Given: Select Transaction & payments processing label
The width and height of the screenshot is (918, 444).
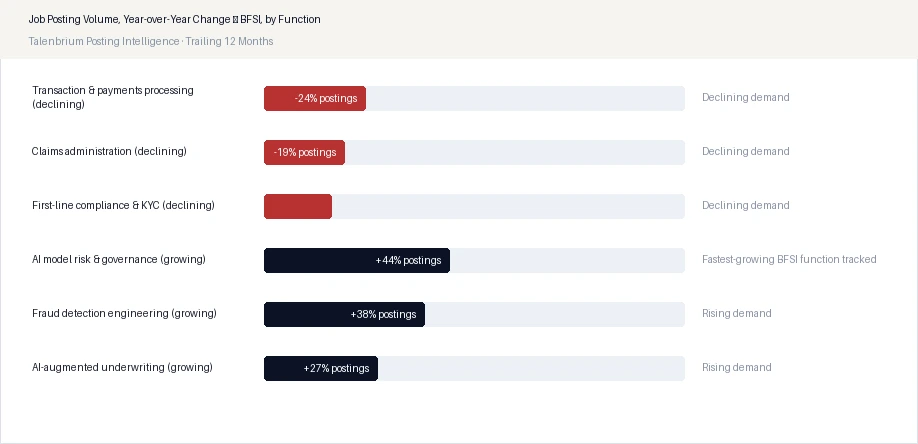Looking at the screenshot, I should click(x=113, y=97).
